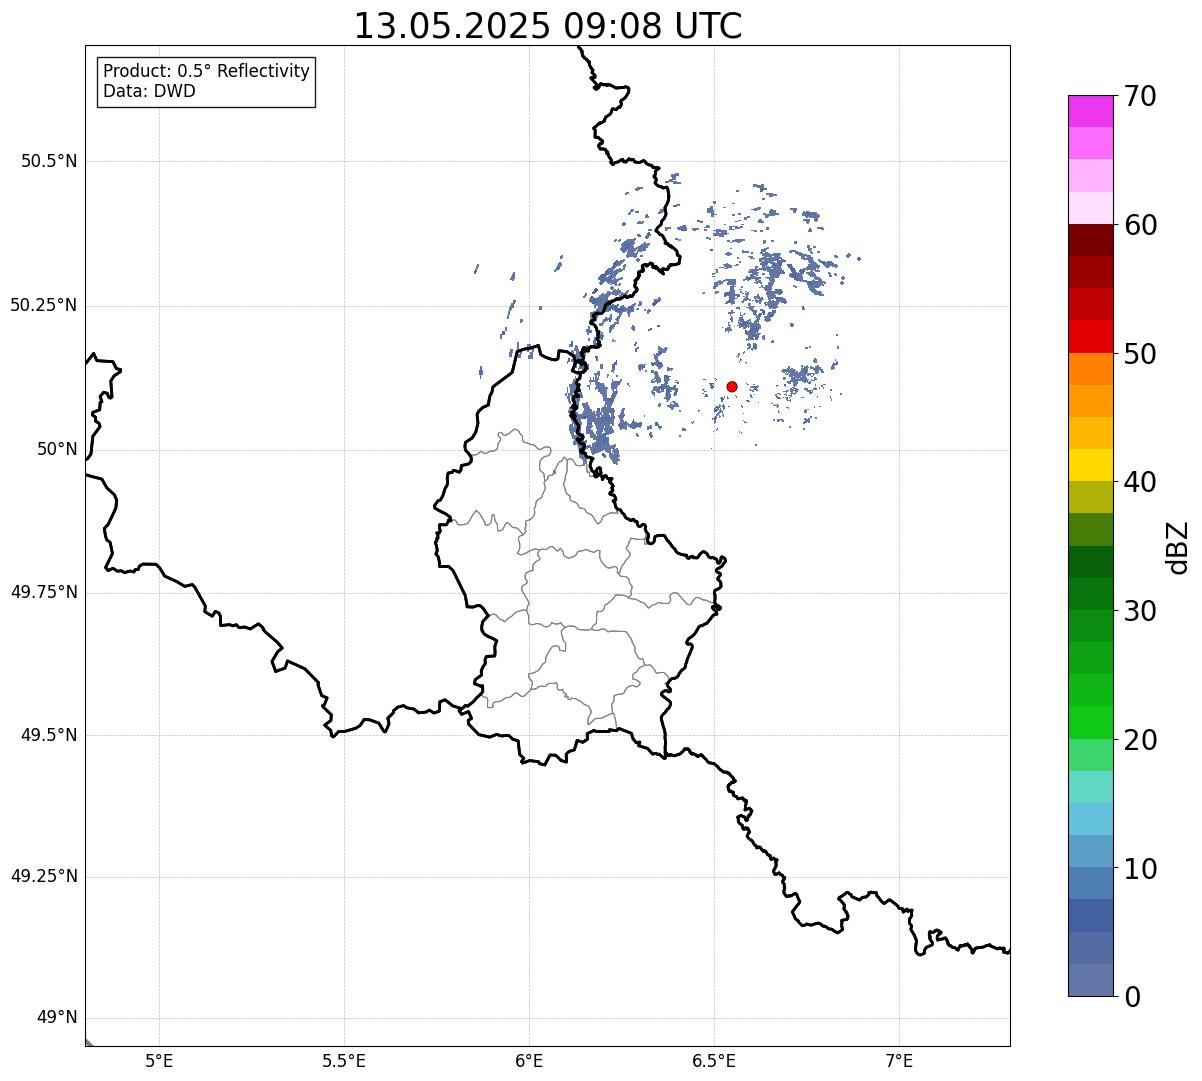
Task: Click the red radar site marker
Action: click(732, 386)
